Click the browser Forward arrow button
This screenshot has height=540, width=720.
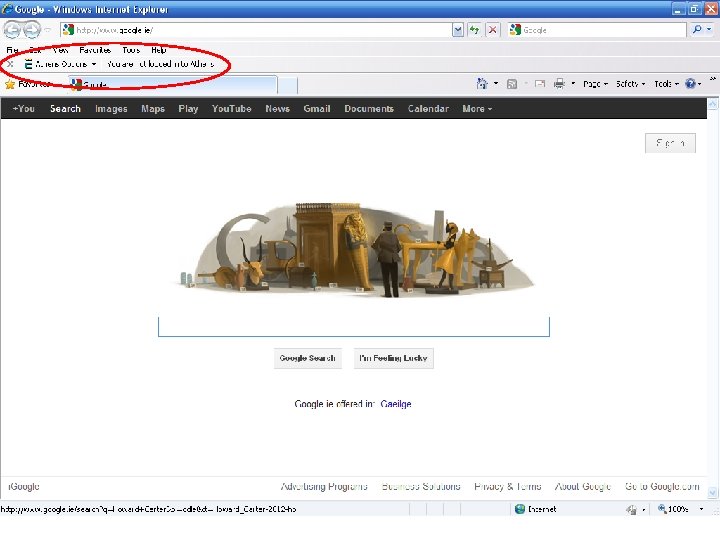click(x=32, y=30)
